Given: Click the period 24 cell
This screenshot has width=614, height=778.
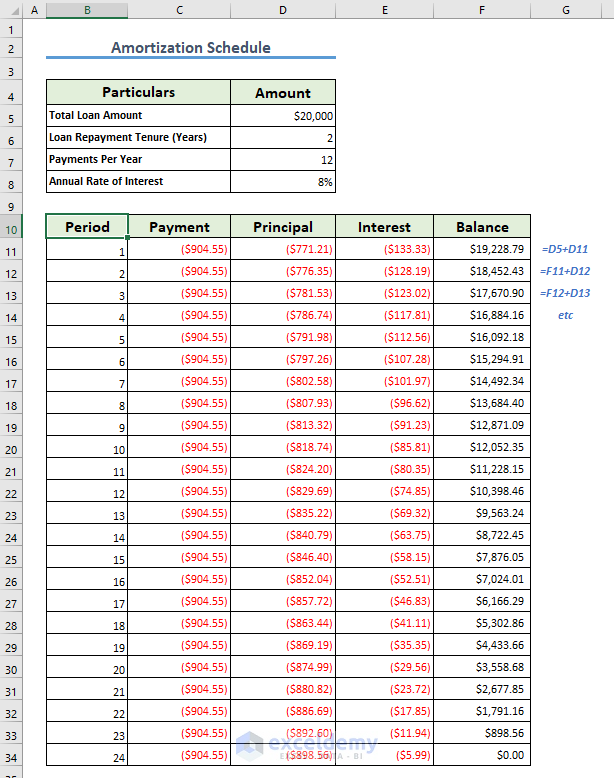Looking at the screenshot, I should 87,755.
